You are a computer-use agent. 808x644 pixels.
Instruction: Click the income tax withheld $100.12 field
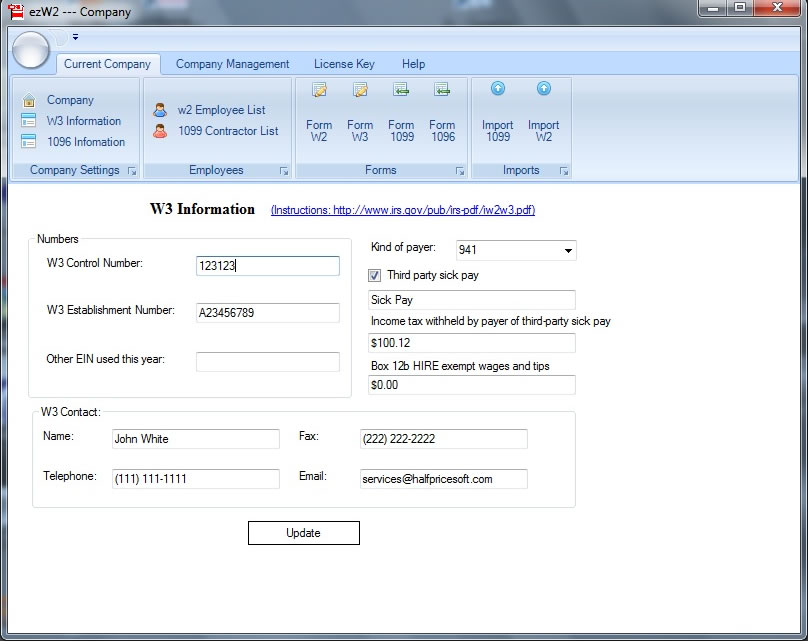click(x=472, y=343)
